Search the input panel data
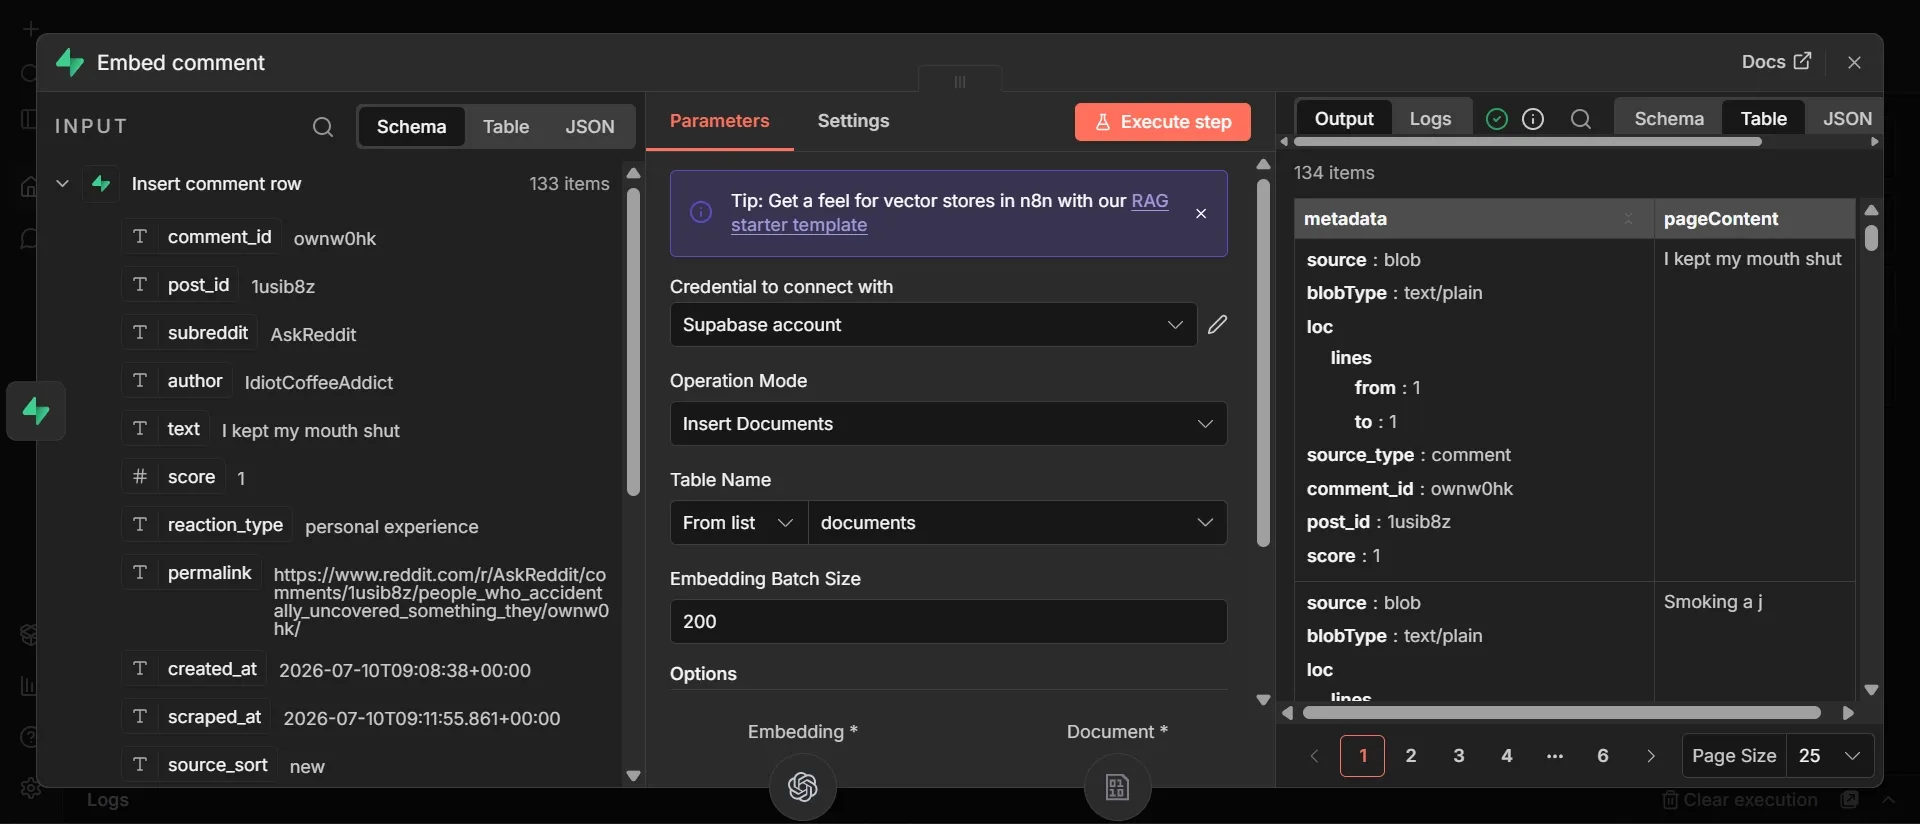The image size is (1920, 824). tap(322, 127)
